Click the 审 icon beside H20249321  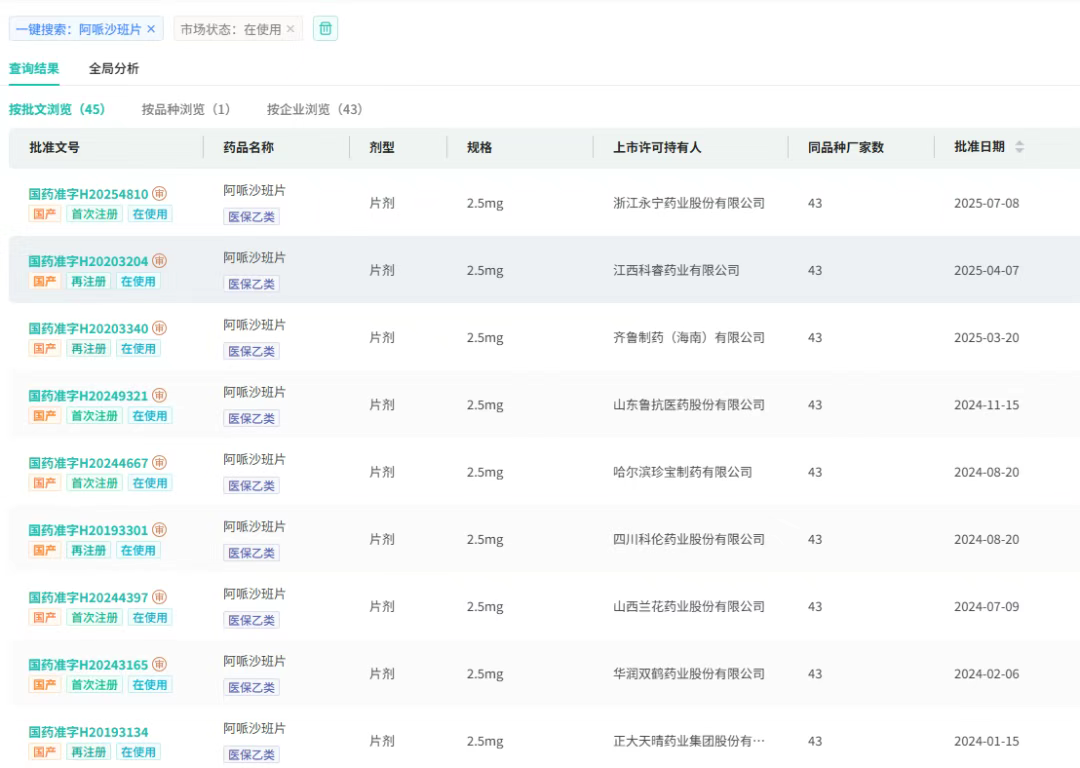159,396
